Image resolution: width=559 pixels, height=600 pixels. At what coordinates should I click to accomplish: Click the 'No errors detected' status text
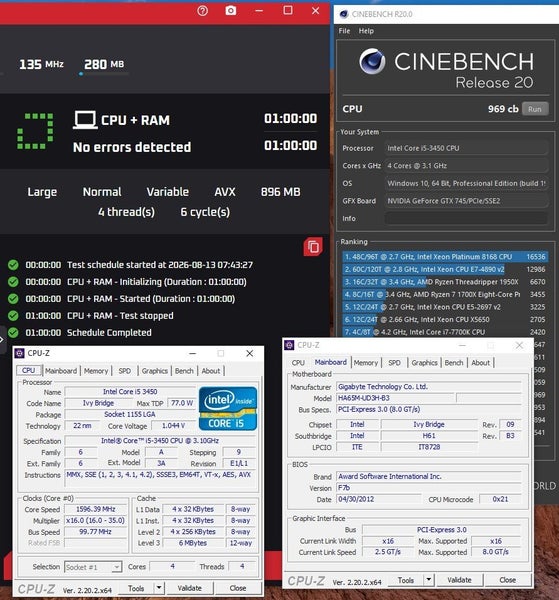(x=132, y=147)
